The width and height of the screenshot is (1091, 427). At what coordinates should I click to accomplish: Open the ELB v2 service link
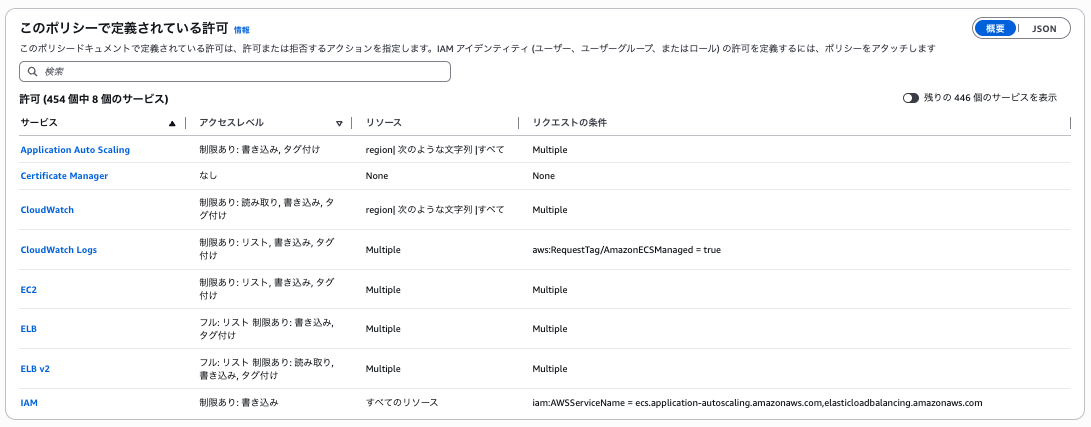coord(35,369)
